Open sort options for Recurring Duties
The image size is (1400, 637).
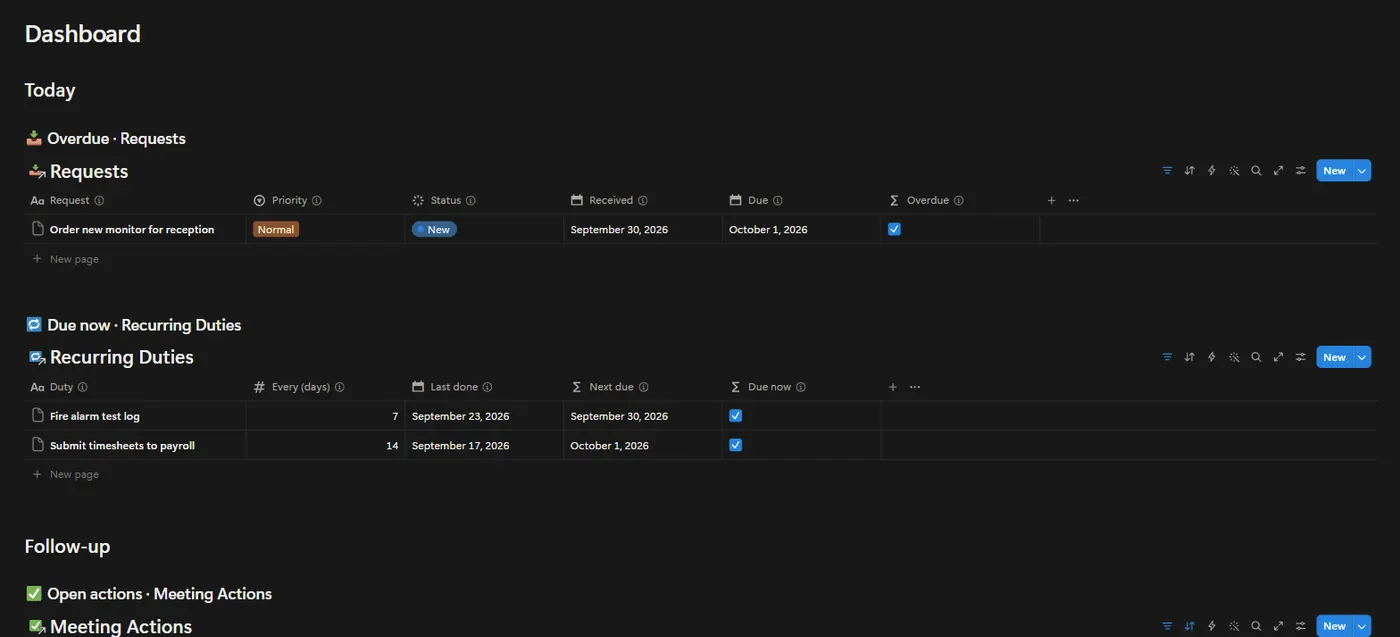tap(1189, 357)
